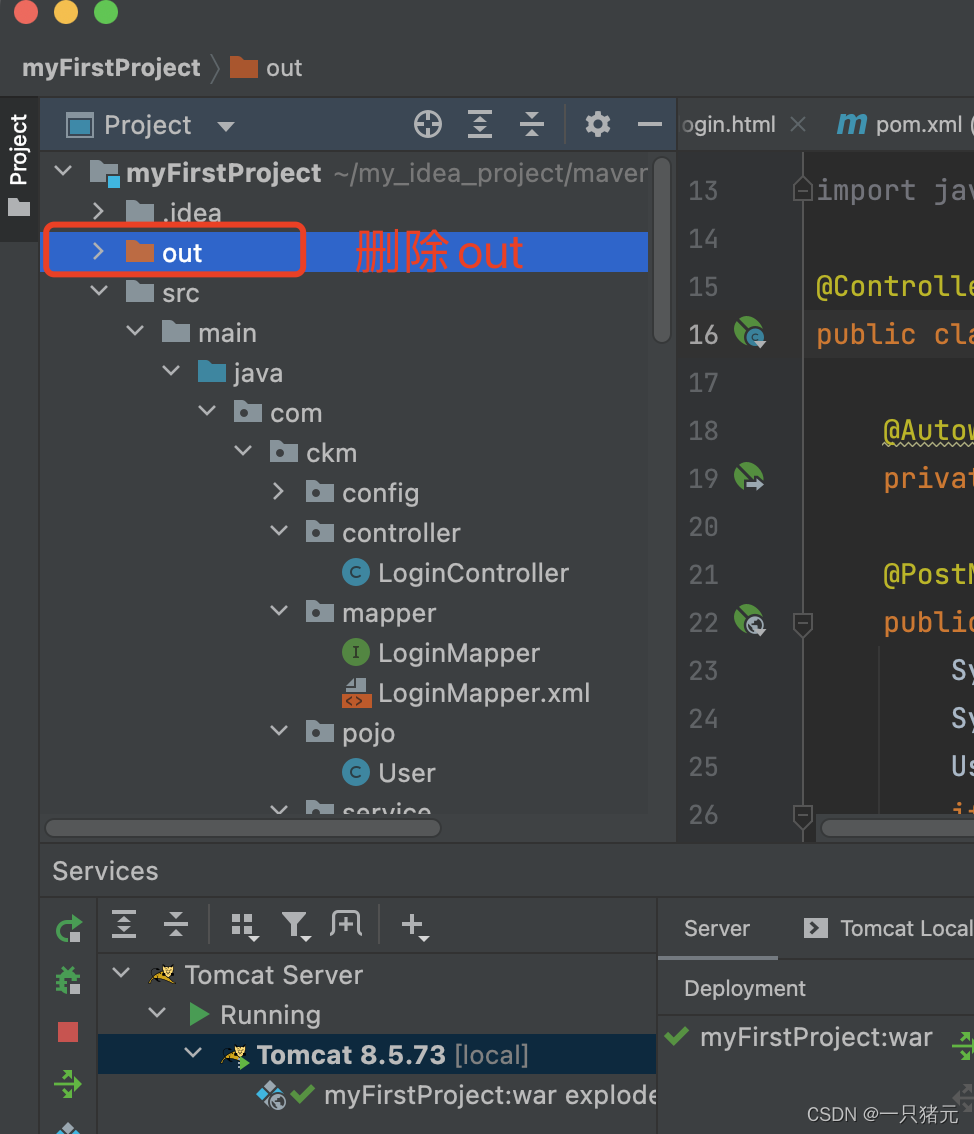Toggle code fold marker at line 13
Image resolution: width=974 pixels, height=1134 pixels.
point(802,189)
